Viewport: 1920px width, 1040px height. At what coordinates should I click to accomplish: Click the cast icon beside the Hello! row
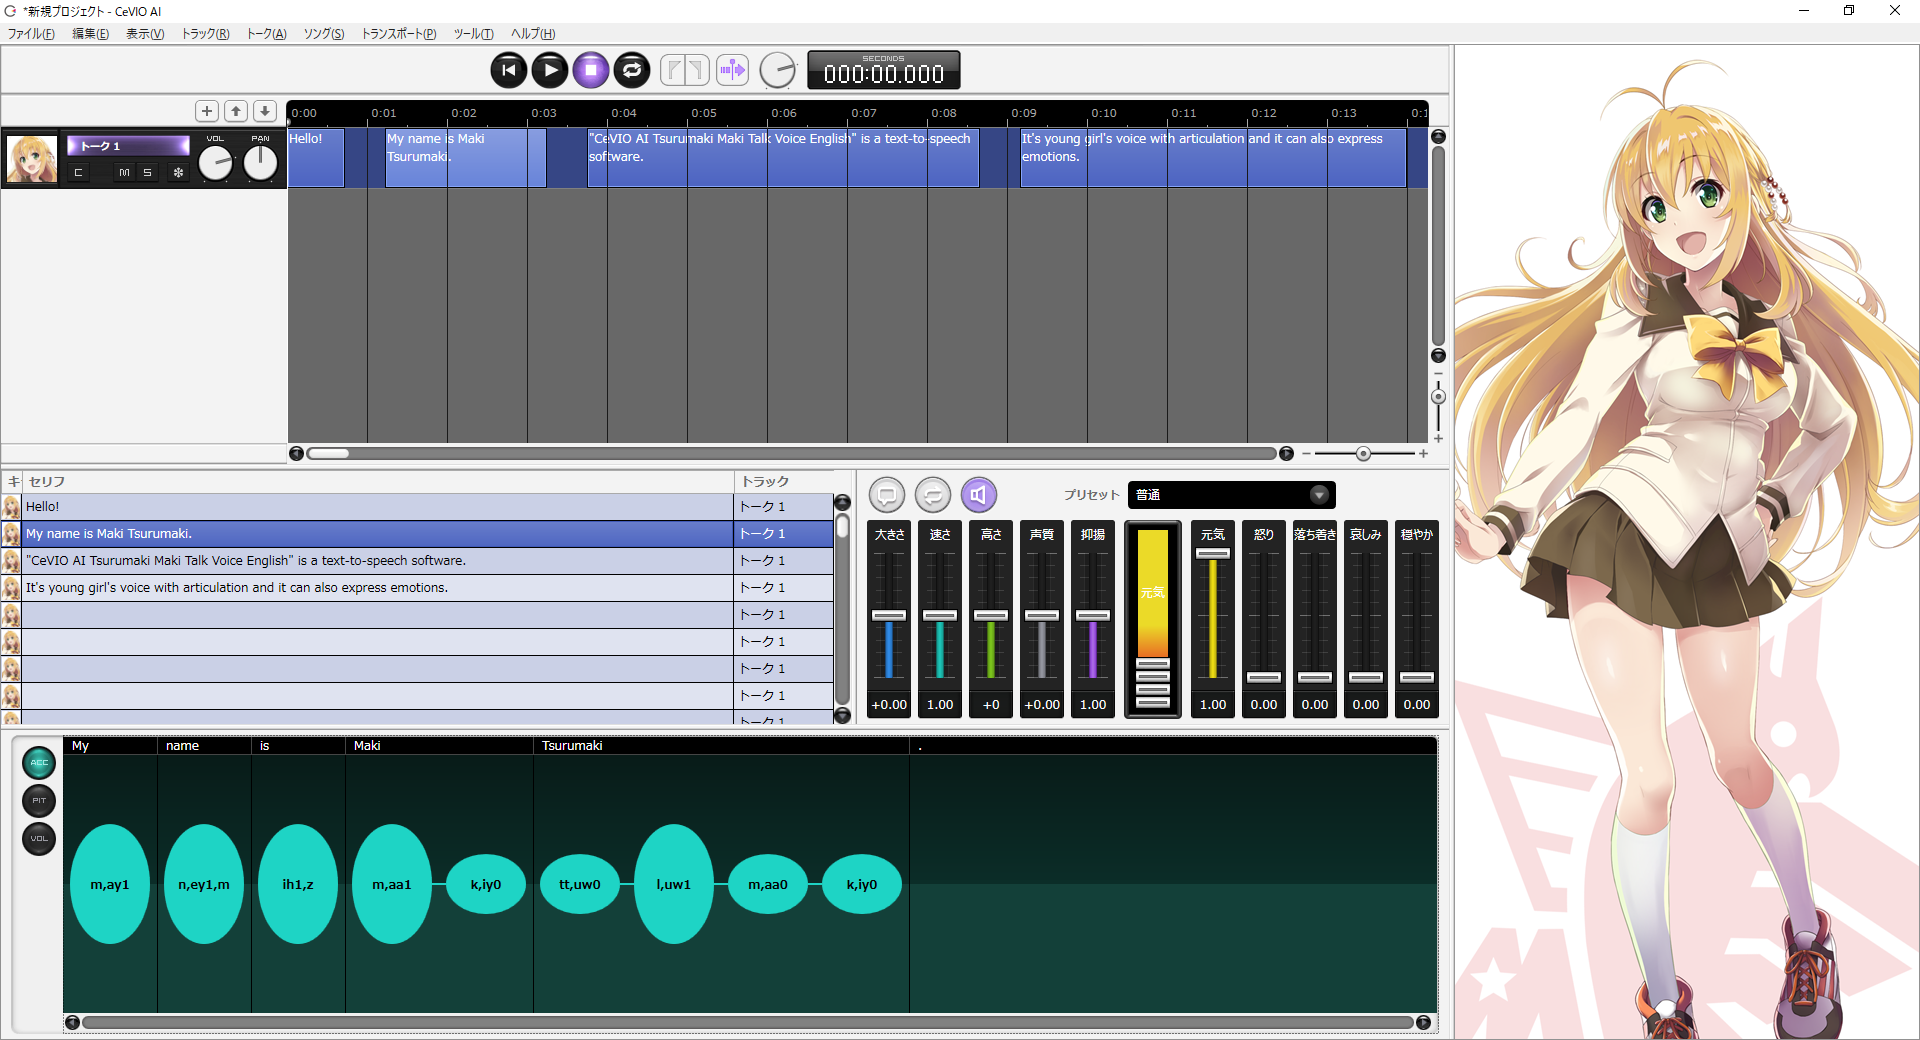tap(11, 507)
